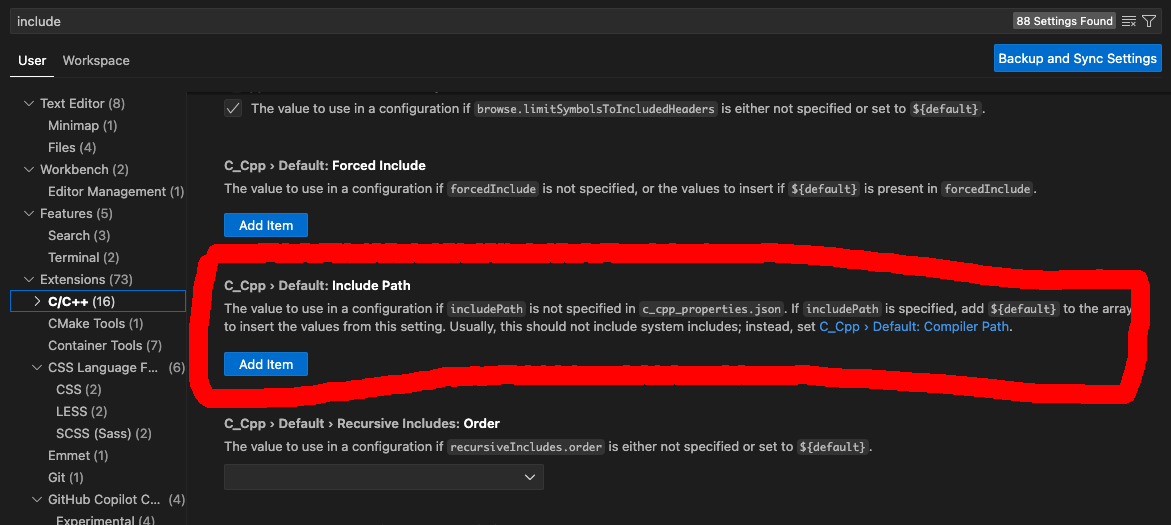
Task: Select the User settings tab
Action: pos(32,60)
